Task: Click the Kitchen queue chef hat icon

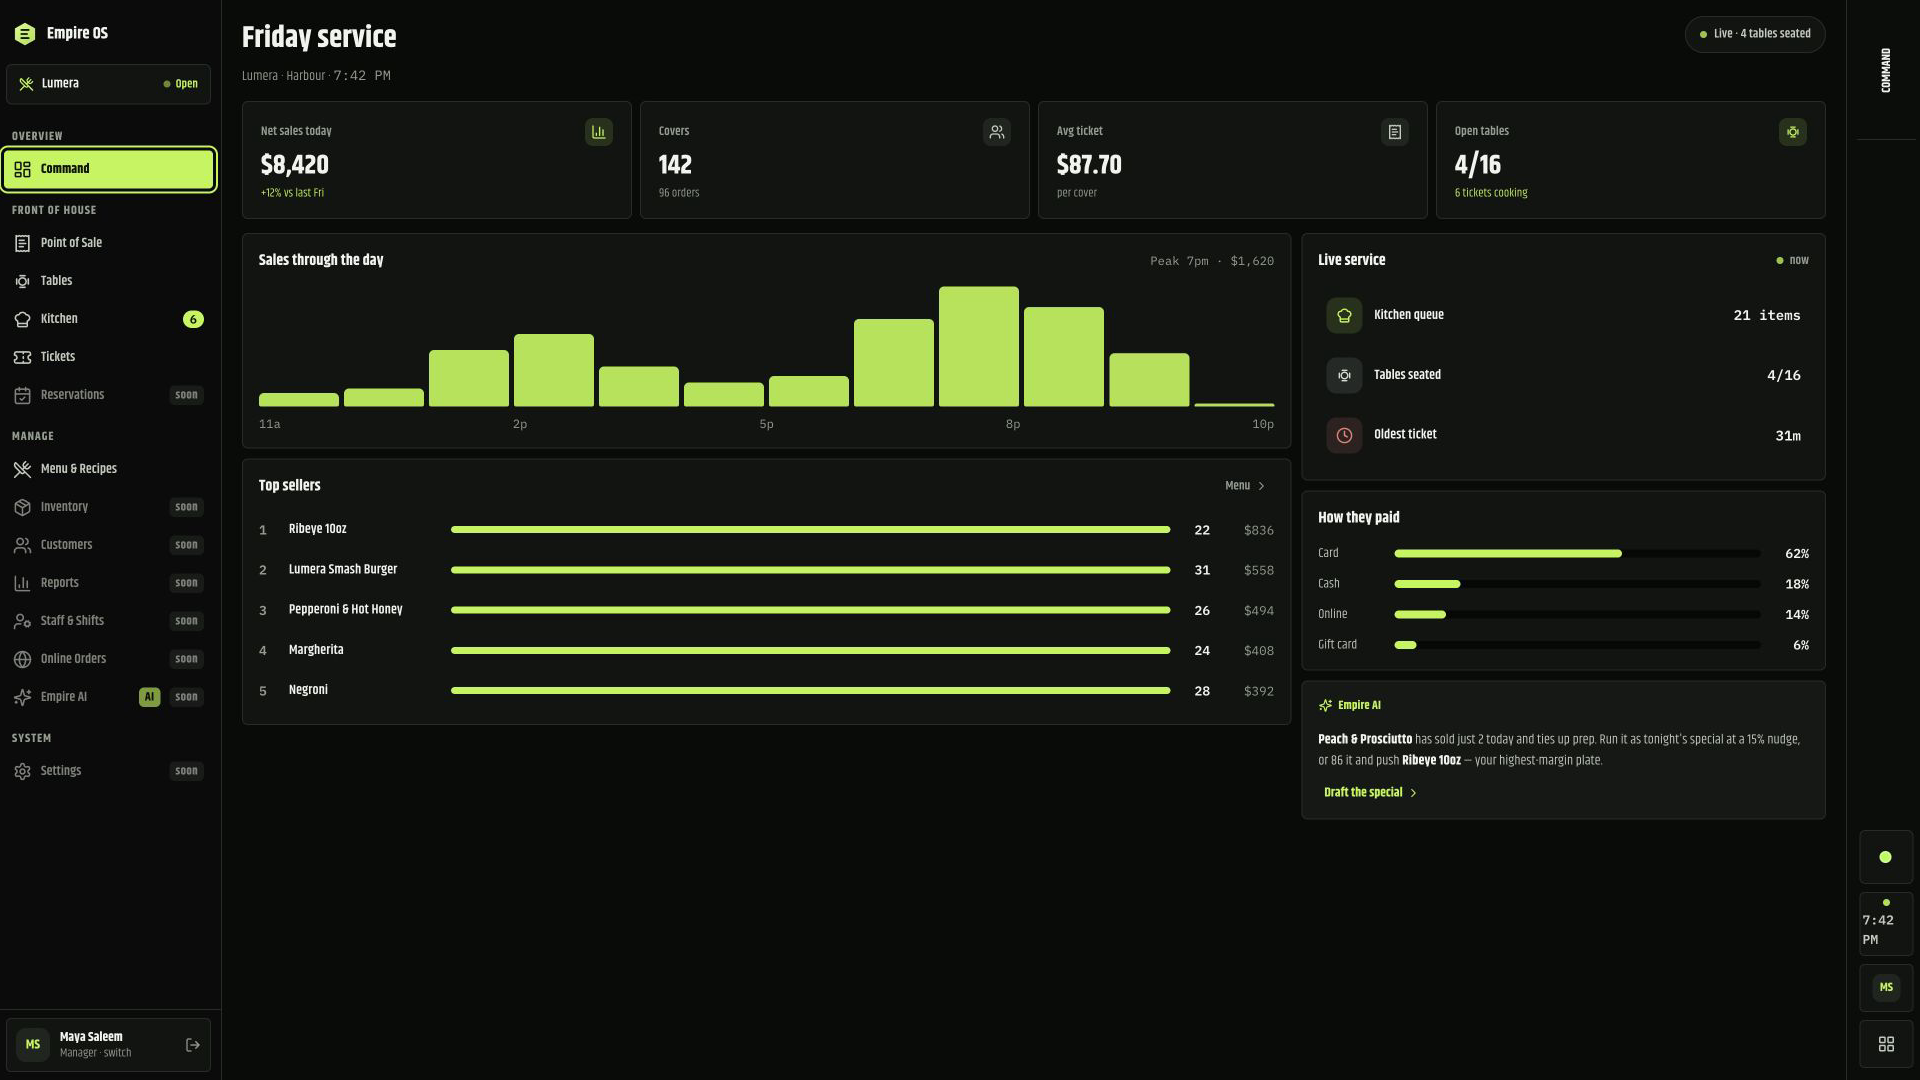Action: click(x=1344, y=316)
